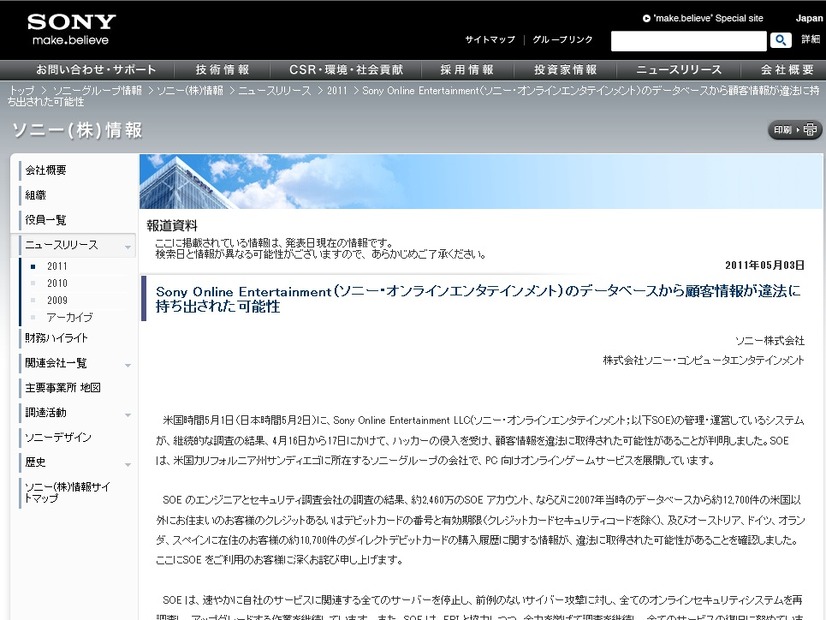Click Japan region label
This screenshot has height=620, width=826.
point(809,18)
